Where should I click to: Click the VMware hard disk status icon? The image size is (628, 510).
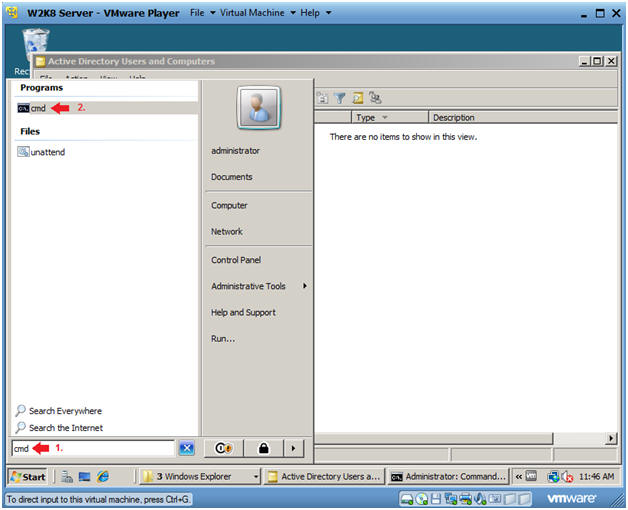(407, 499)
